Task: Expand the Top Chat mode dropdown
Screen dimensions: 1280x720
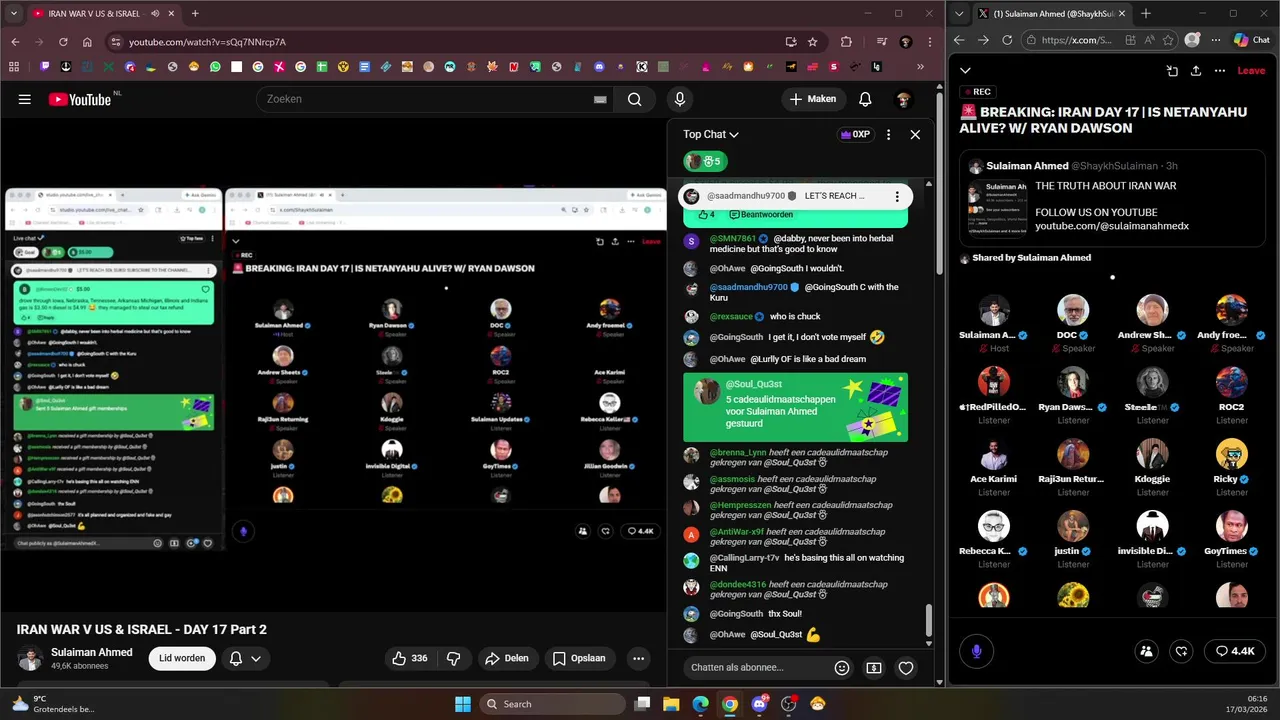Action: tap(711, 134)
